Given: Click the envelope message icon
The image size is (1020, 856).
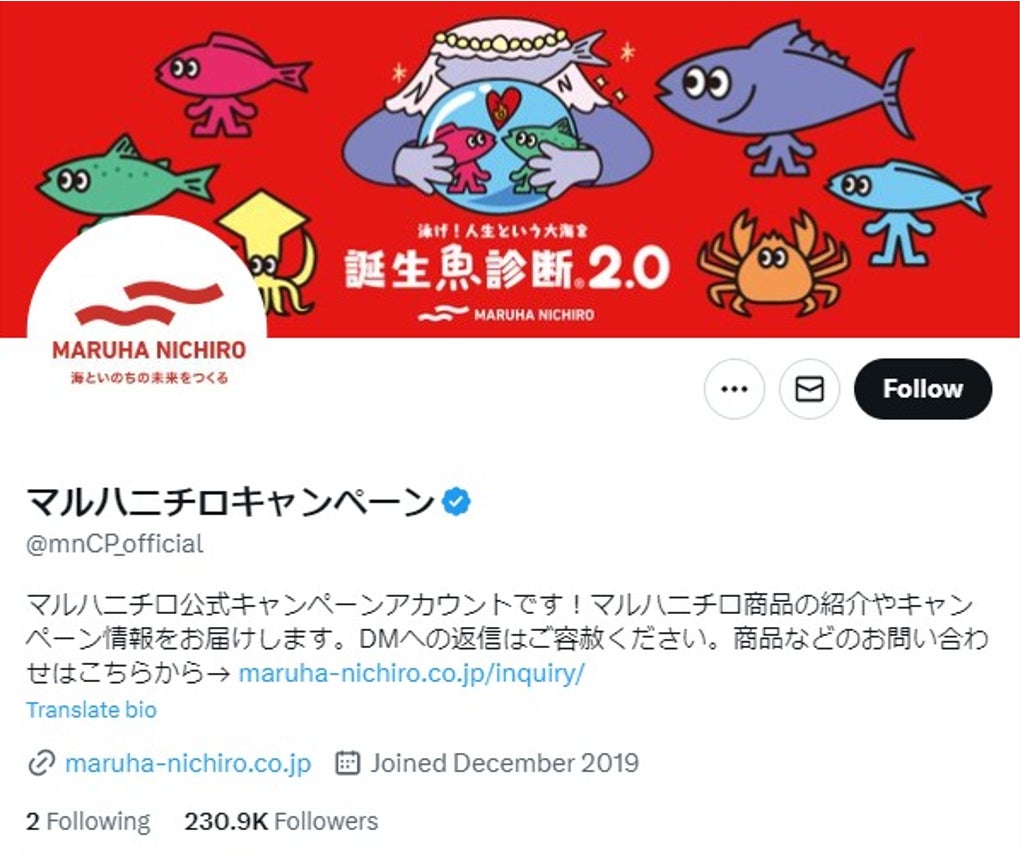Looking at the screenshot, I should click(x=809, y=389).
